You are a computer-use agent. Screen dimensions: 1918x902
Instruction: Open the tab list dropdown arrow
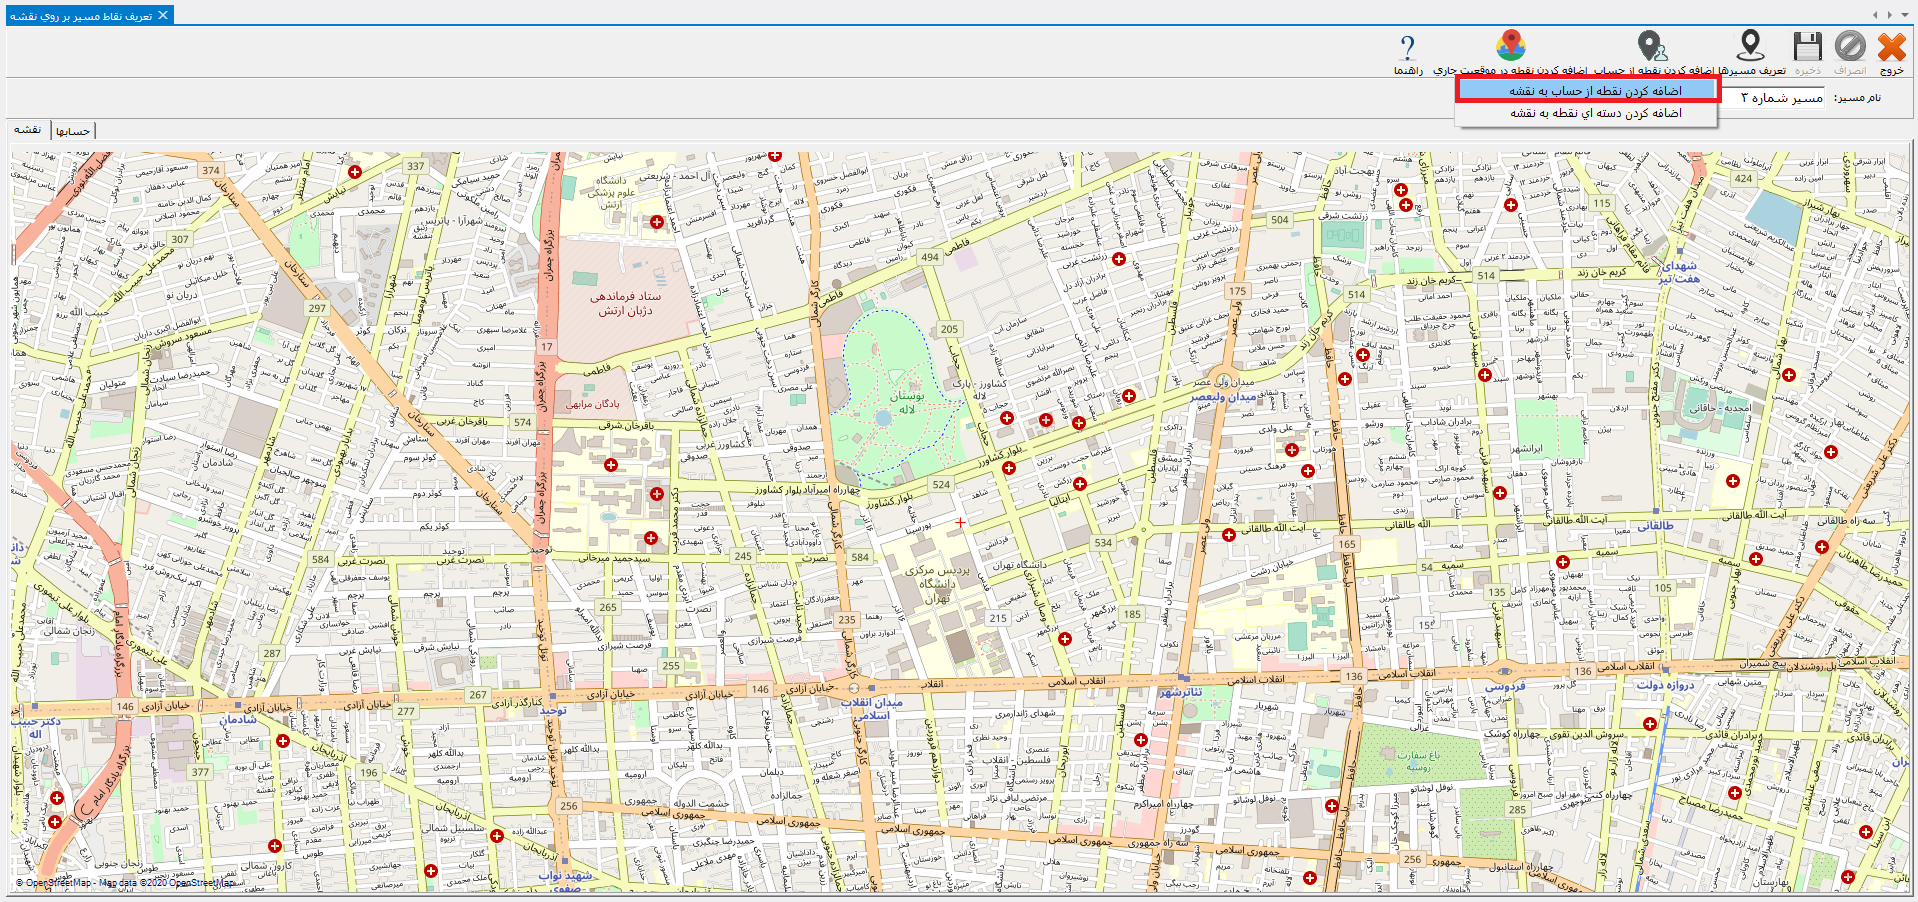(1903, 15)
